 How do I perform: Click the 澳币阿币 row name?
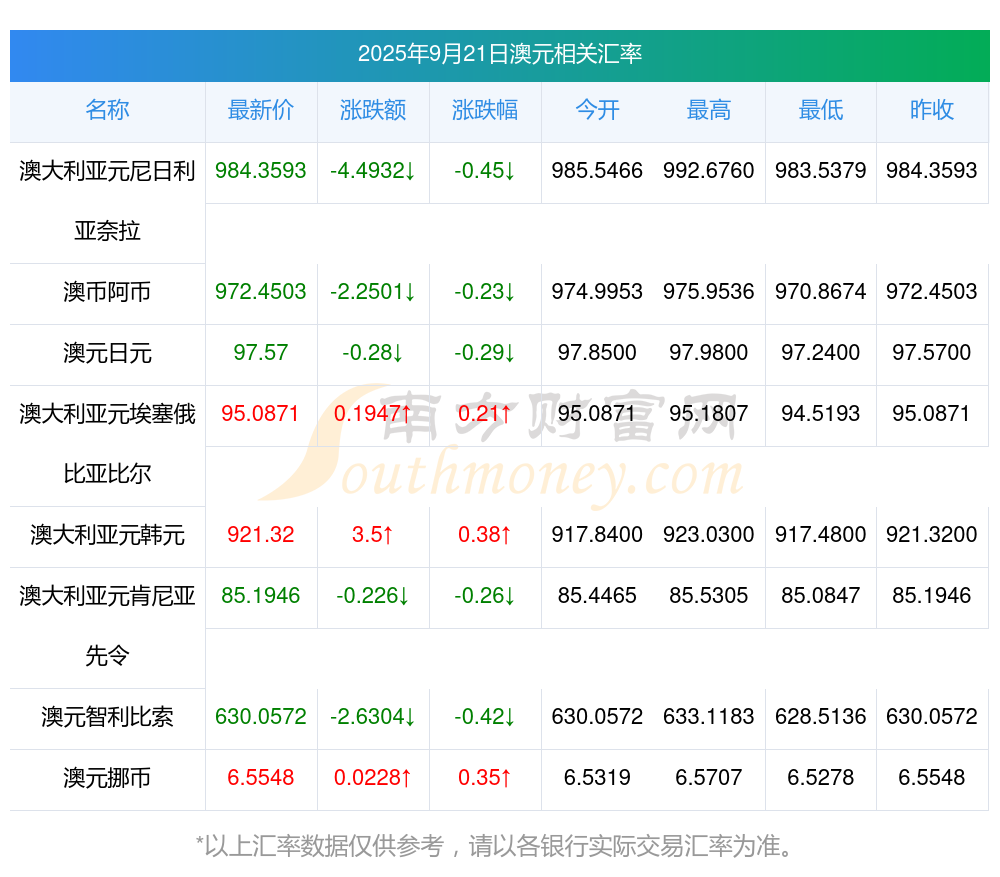(x=107, y=292)
